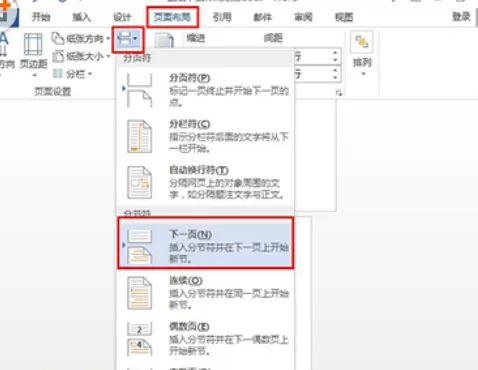Open the 邮件 tab

pyautogui.click(x=262, y=17)
